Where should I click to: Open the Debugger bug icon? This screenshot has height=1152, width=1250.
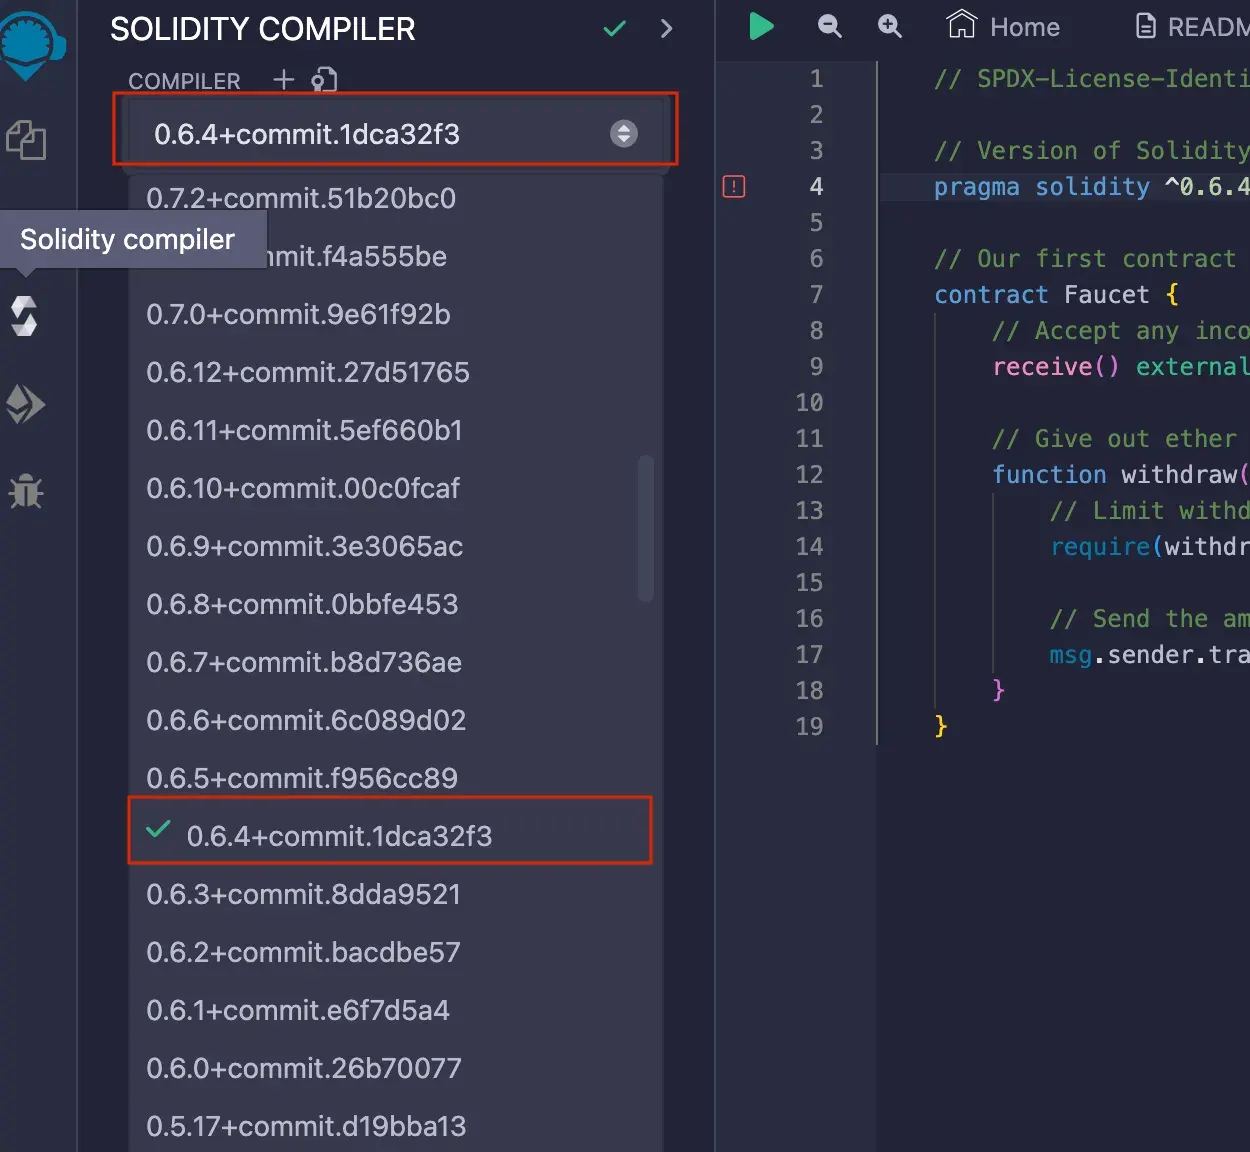pos(26,491)
